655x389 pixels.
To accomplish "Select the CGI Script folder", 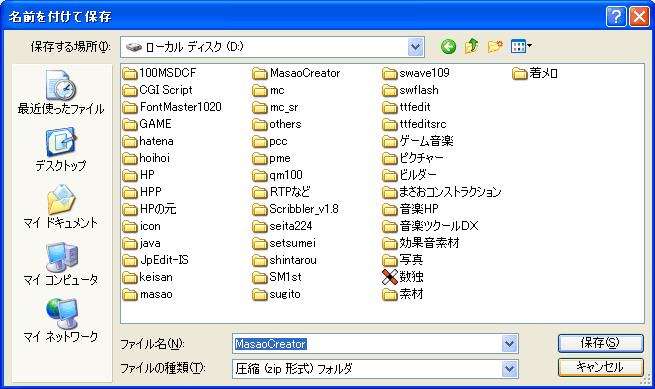I will pos(157,90).
